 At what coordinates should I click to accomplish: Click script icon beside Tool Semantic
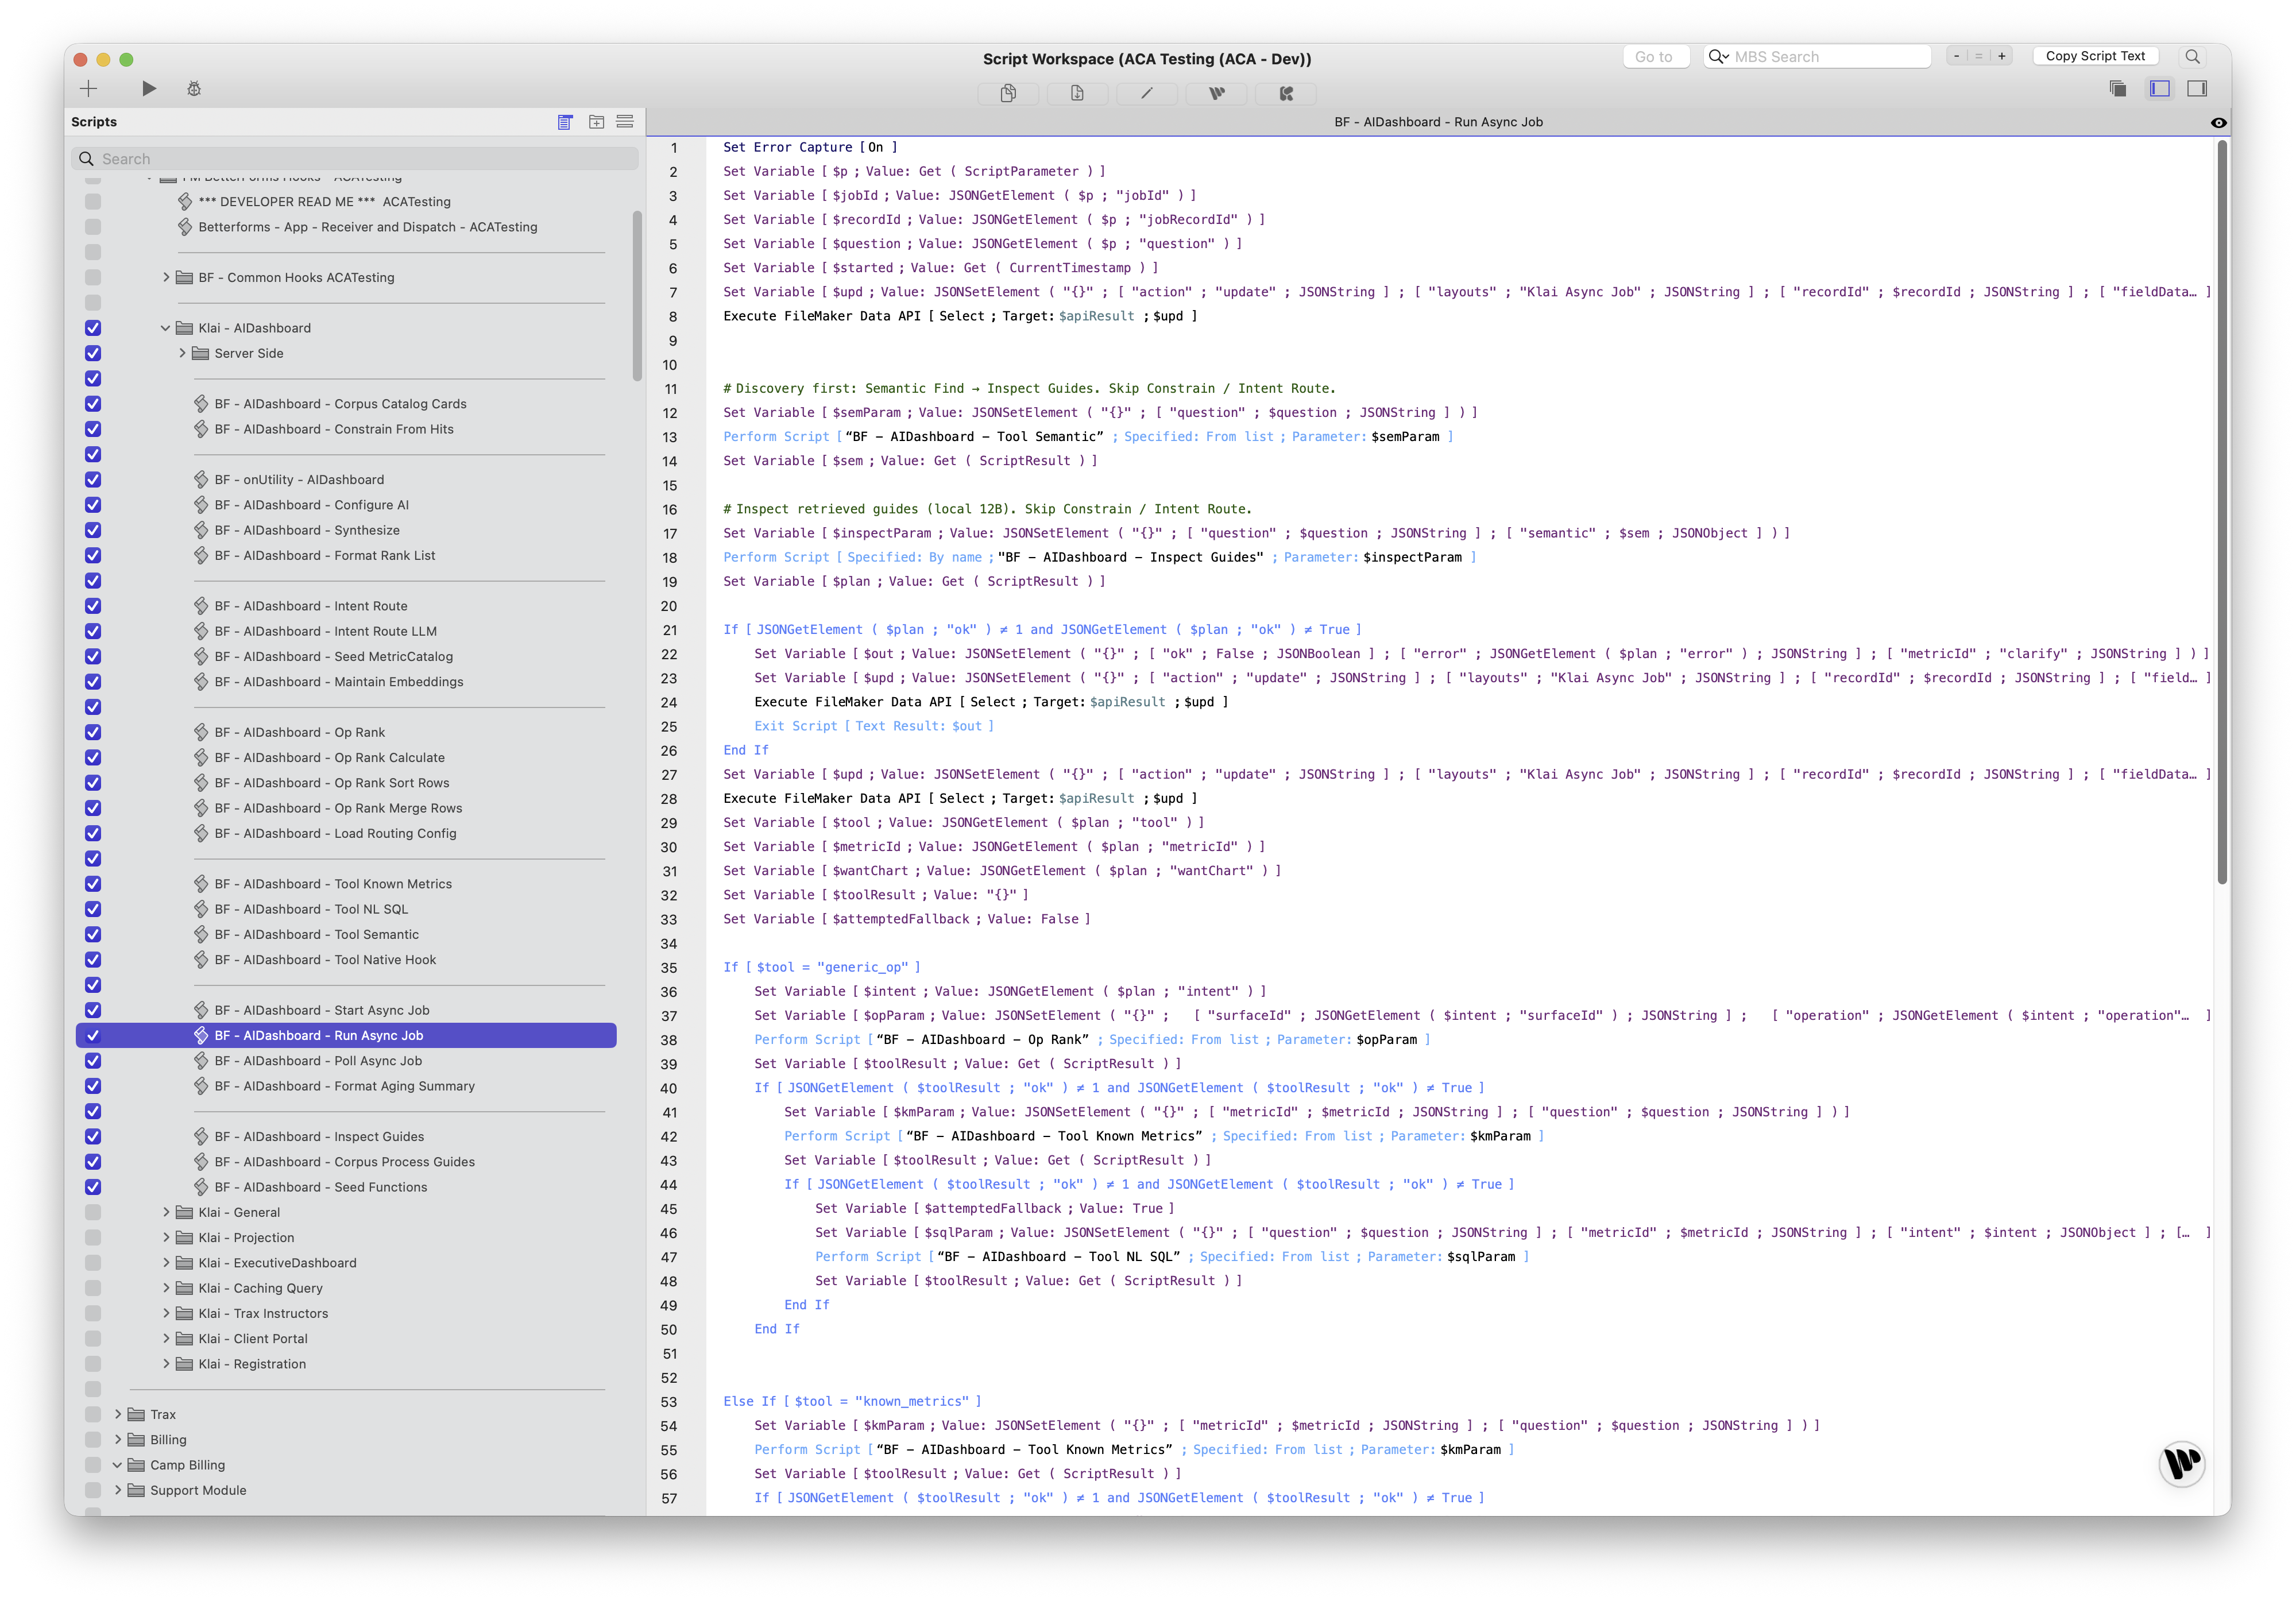coord(201,934)
